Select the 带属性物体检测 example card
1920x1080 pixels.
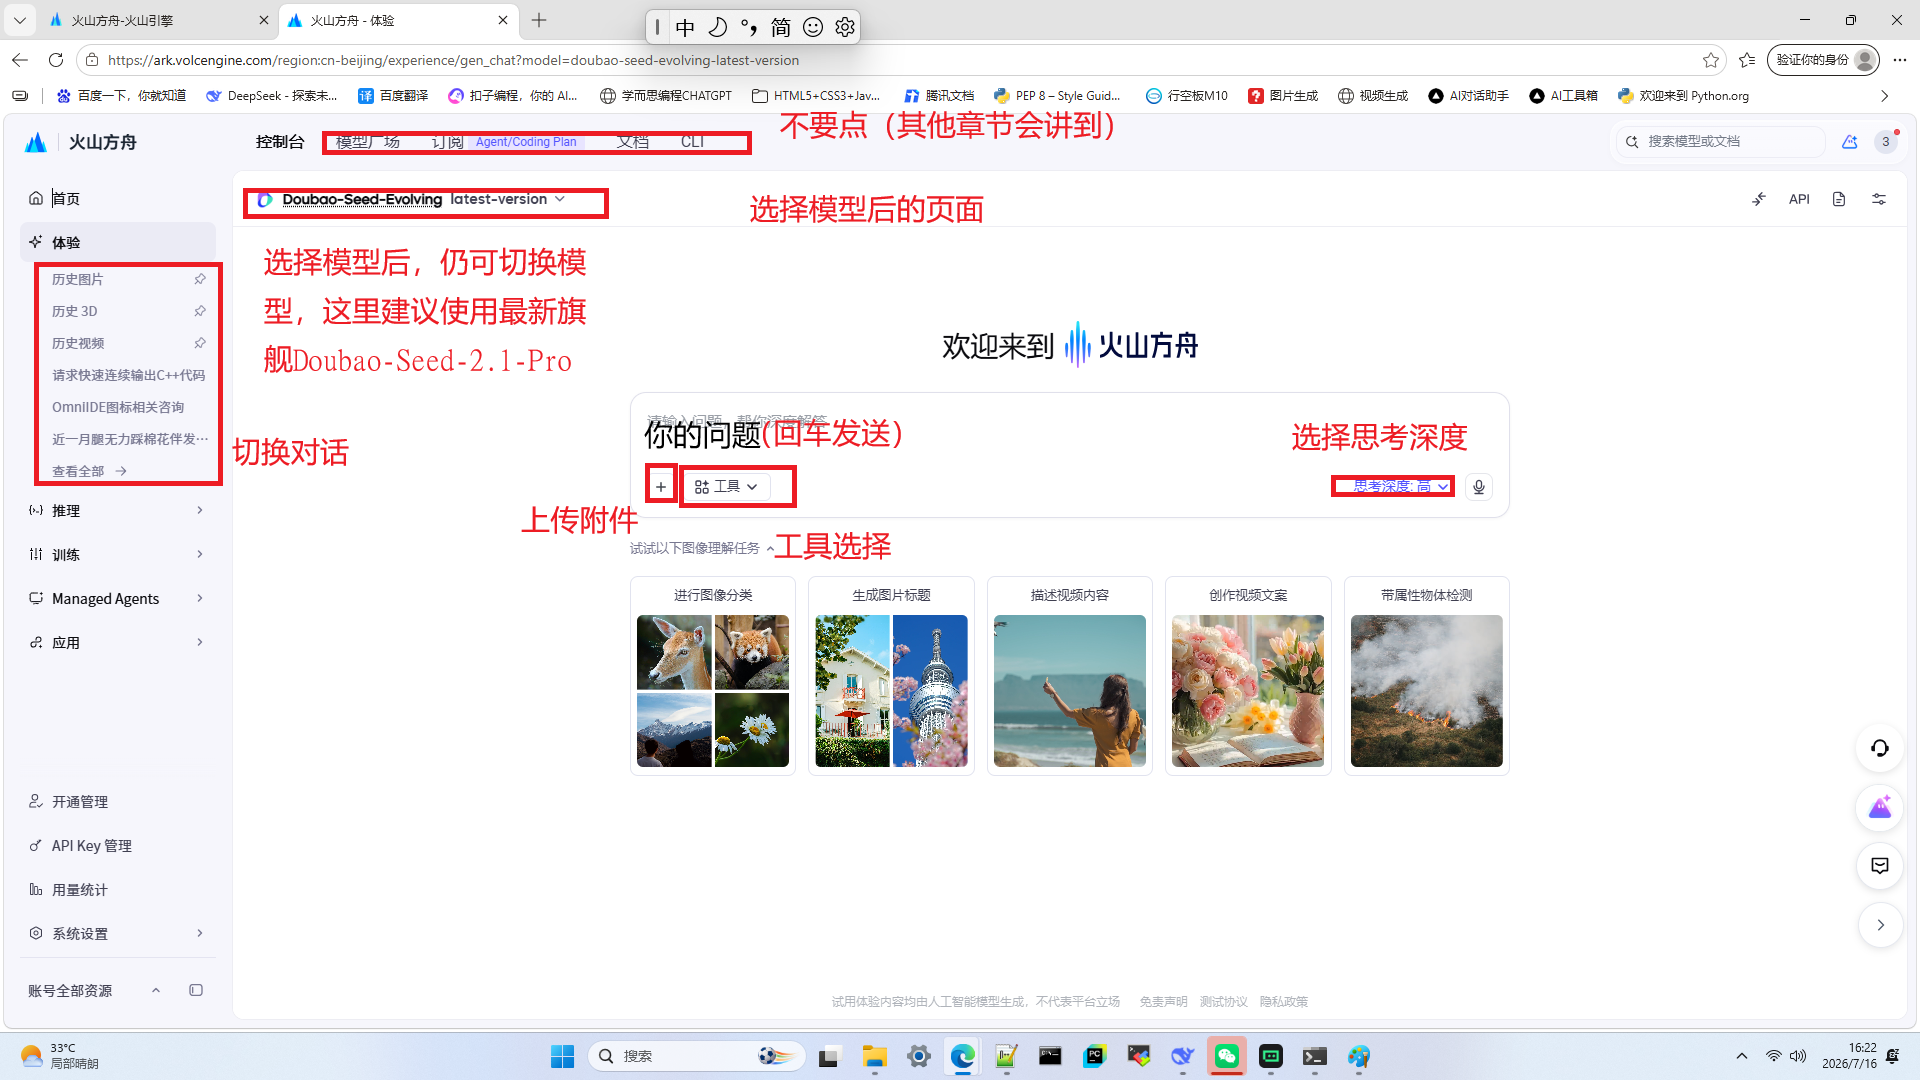pyautogui.click(x=1427, y=676)
